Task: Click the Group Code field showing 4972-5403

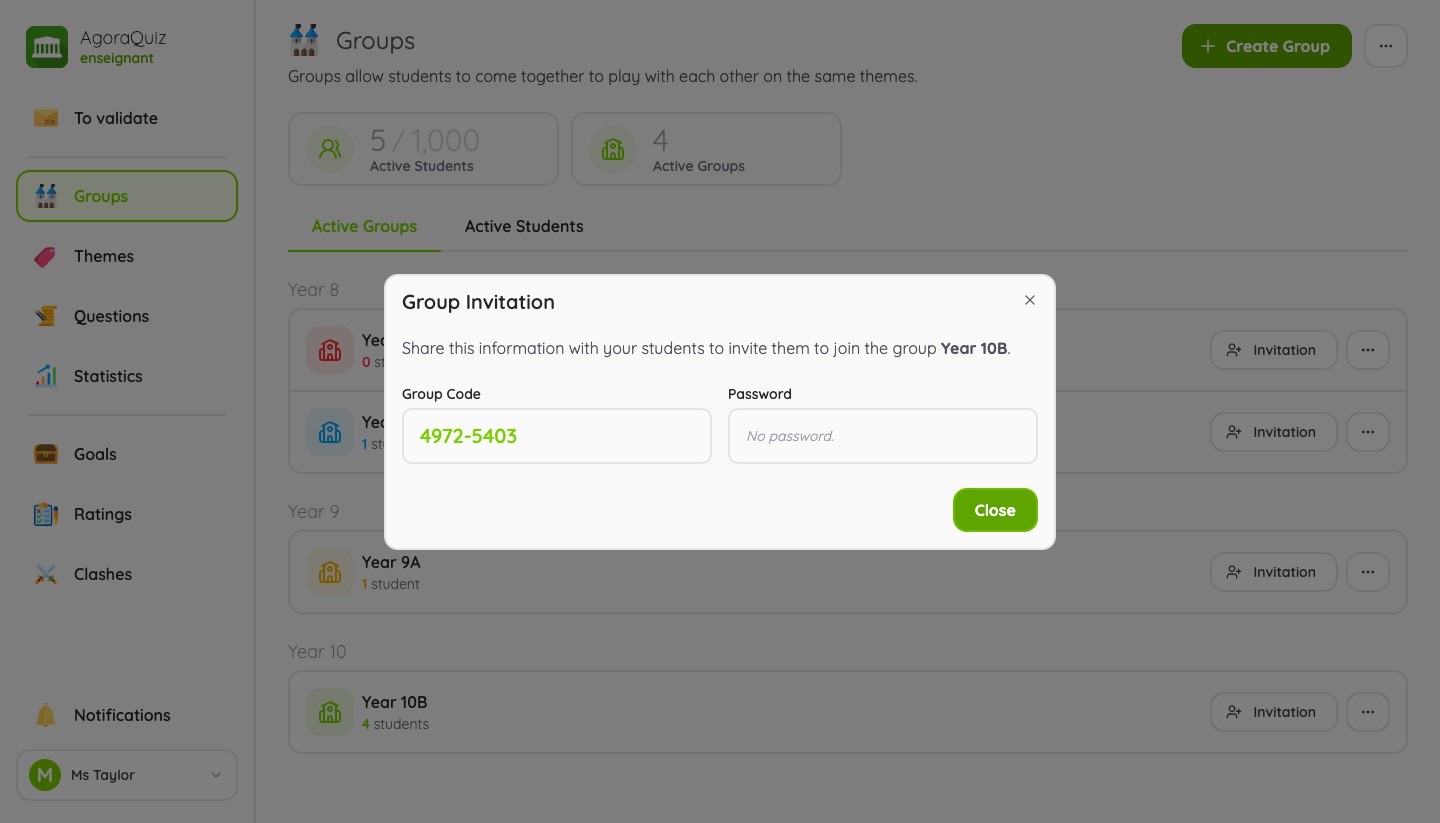Action: tap(557, 436)
